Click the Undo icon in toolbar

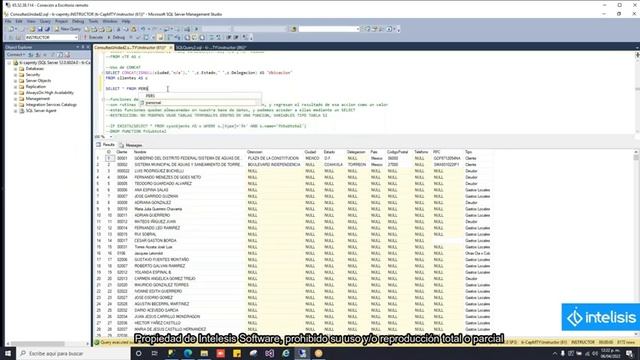[143, 29]
